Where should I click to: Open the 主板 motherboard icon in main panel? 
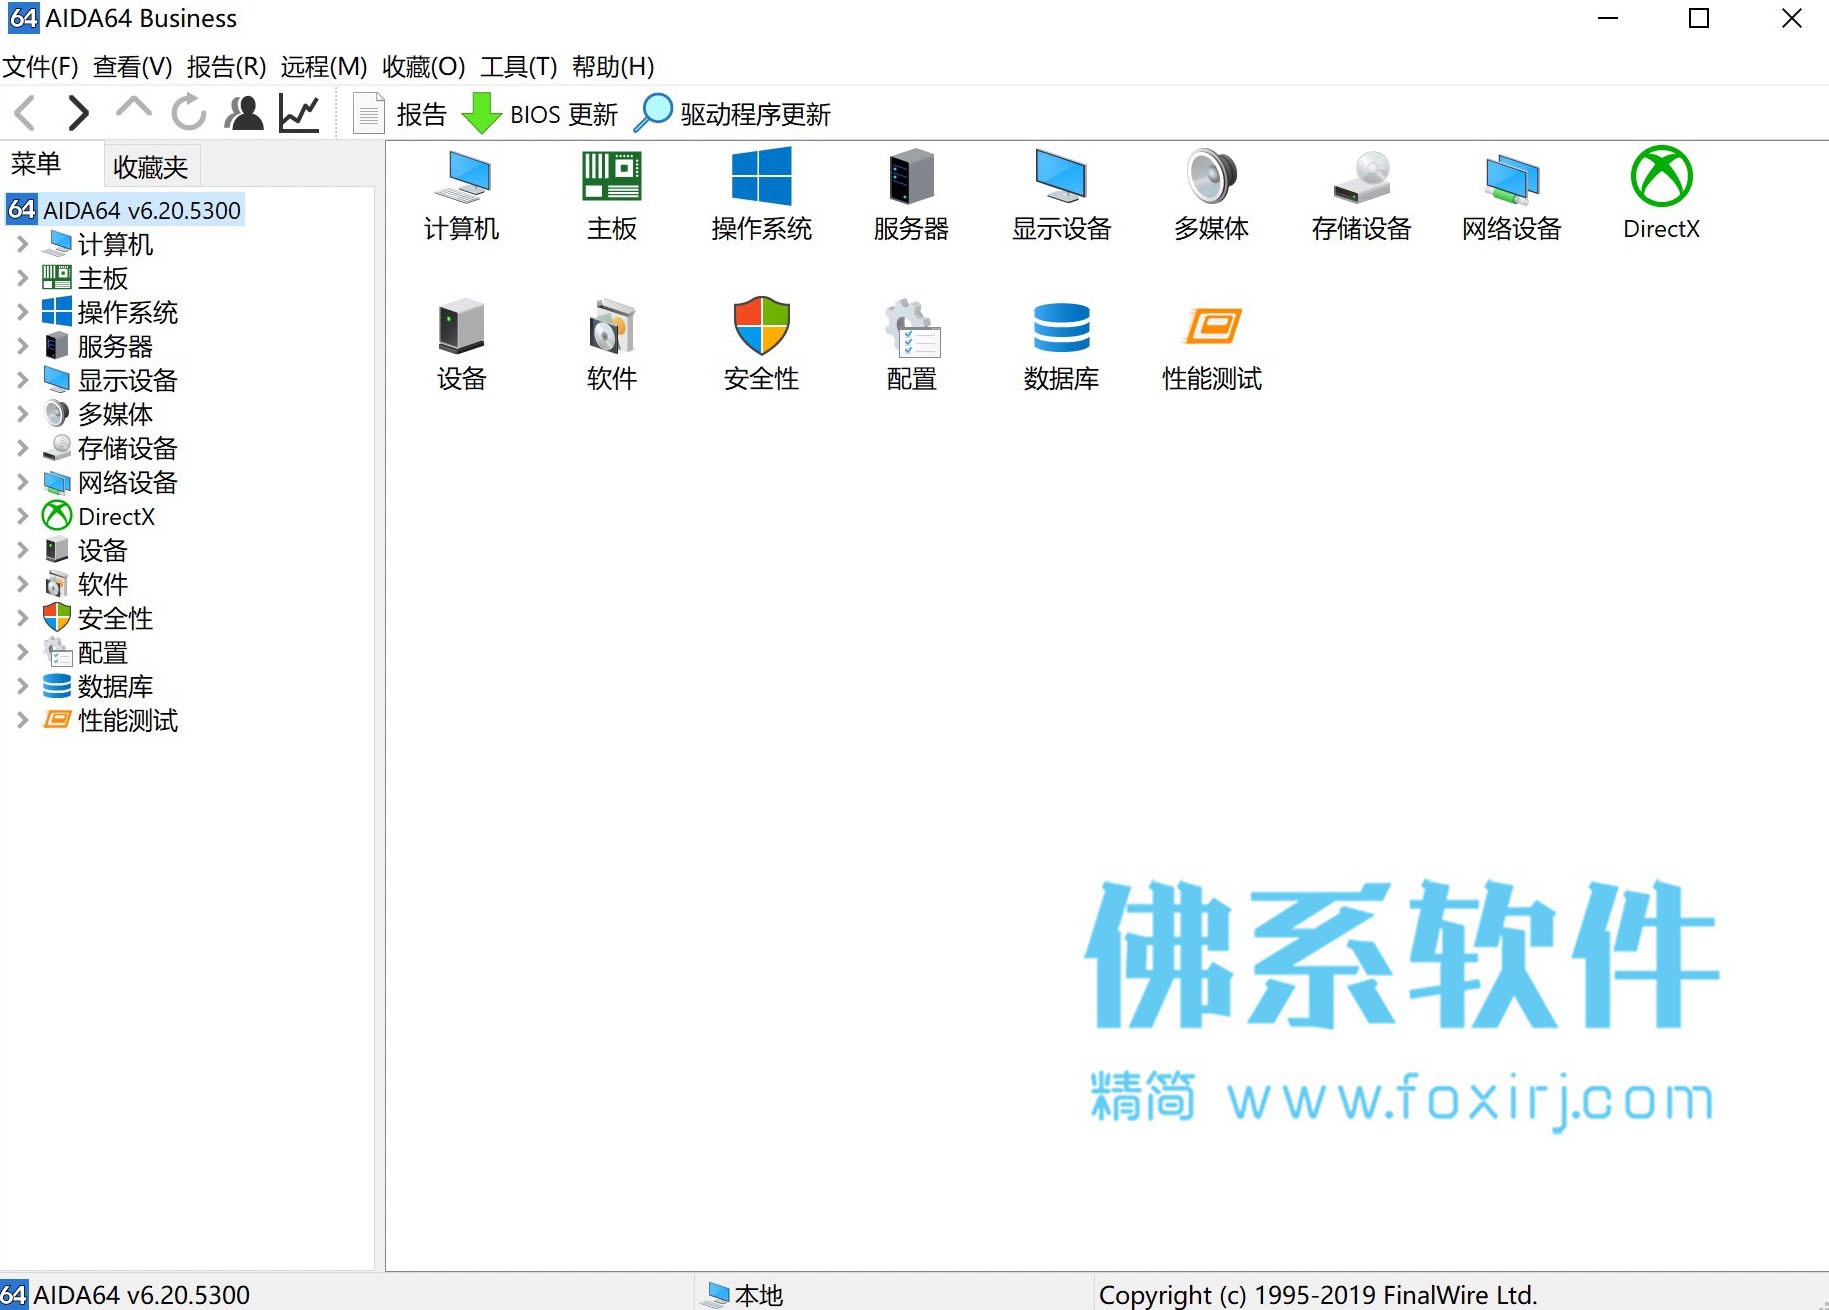pyautogui.click(x=611, y=177)
